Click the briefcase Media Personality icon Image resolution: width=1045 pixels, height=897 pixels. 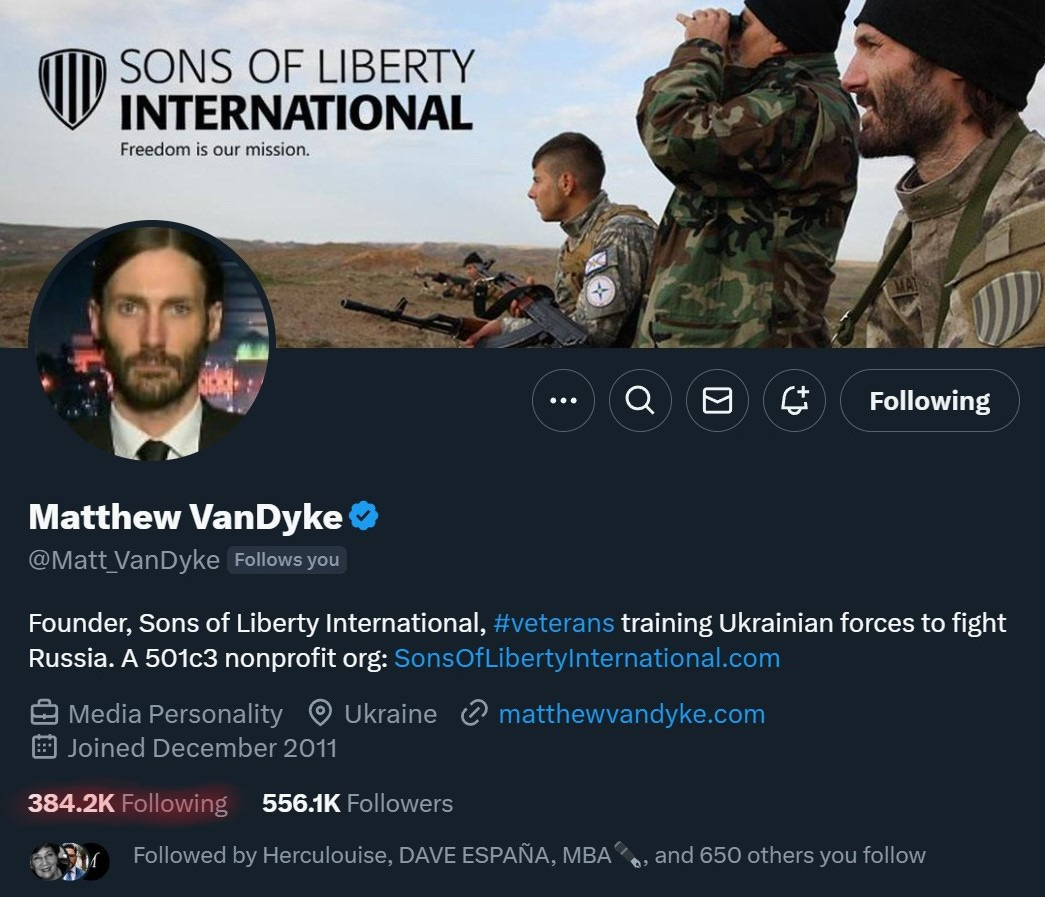(x=45, y=713)
